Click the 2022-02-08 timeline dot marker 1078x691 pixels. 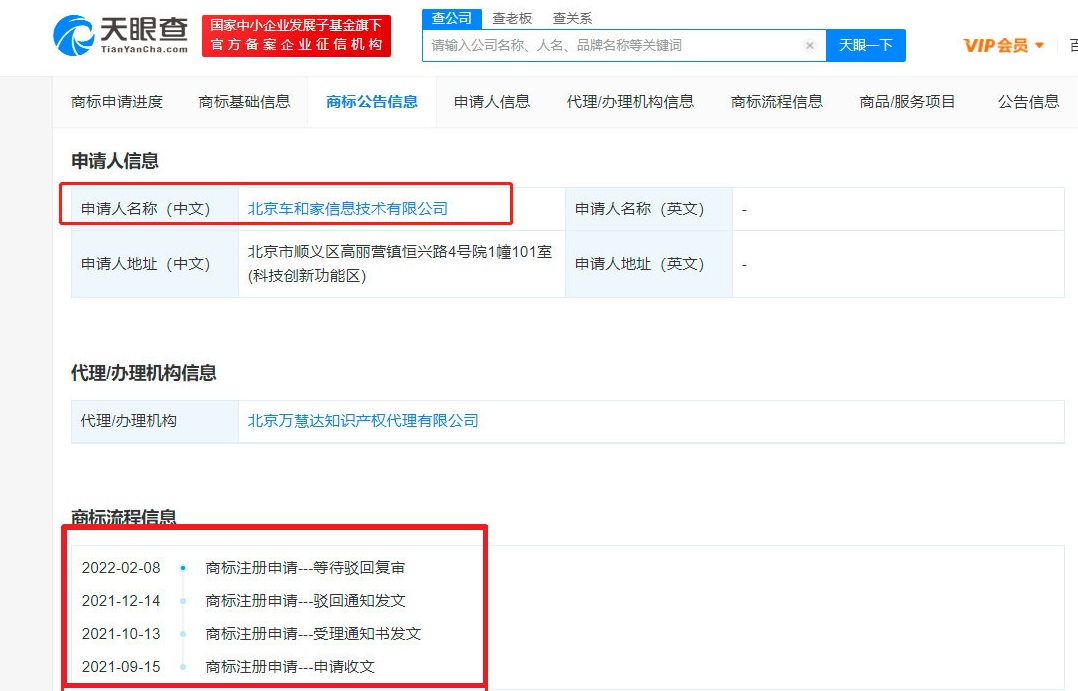[183, 568]
